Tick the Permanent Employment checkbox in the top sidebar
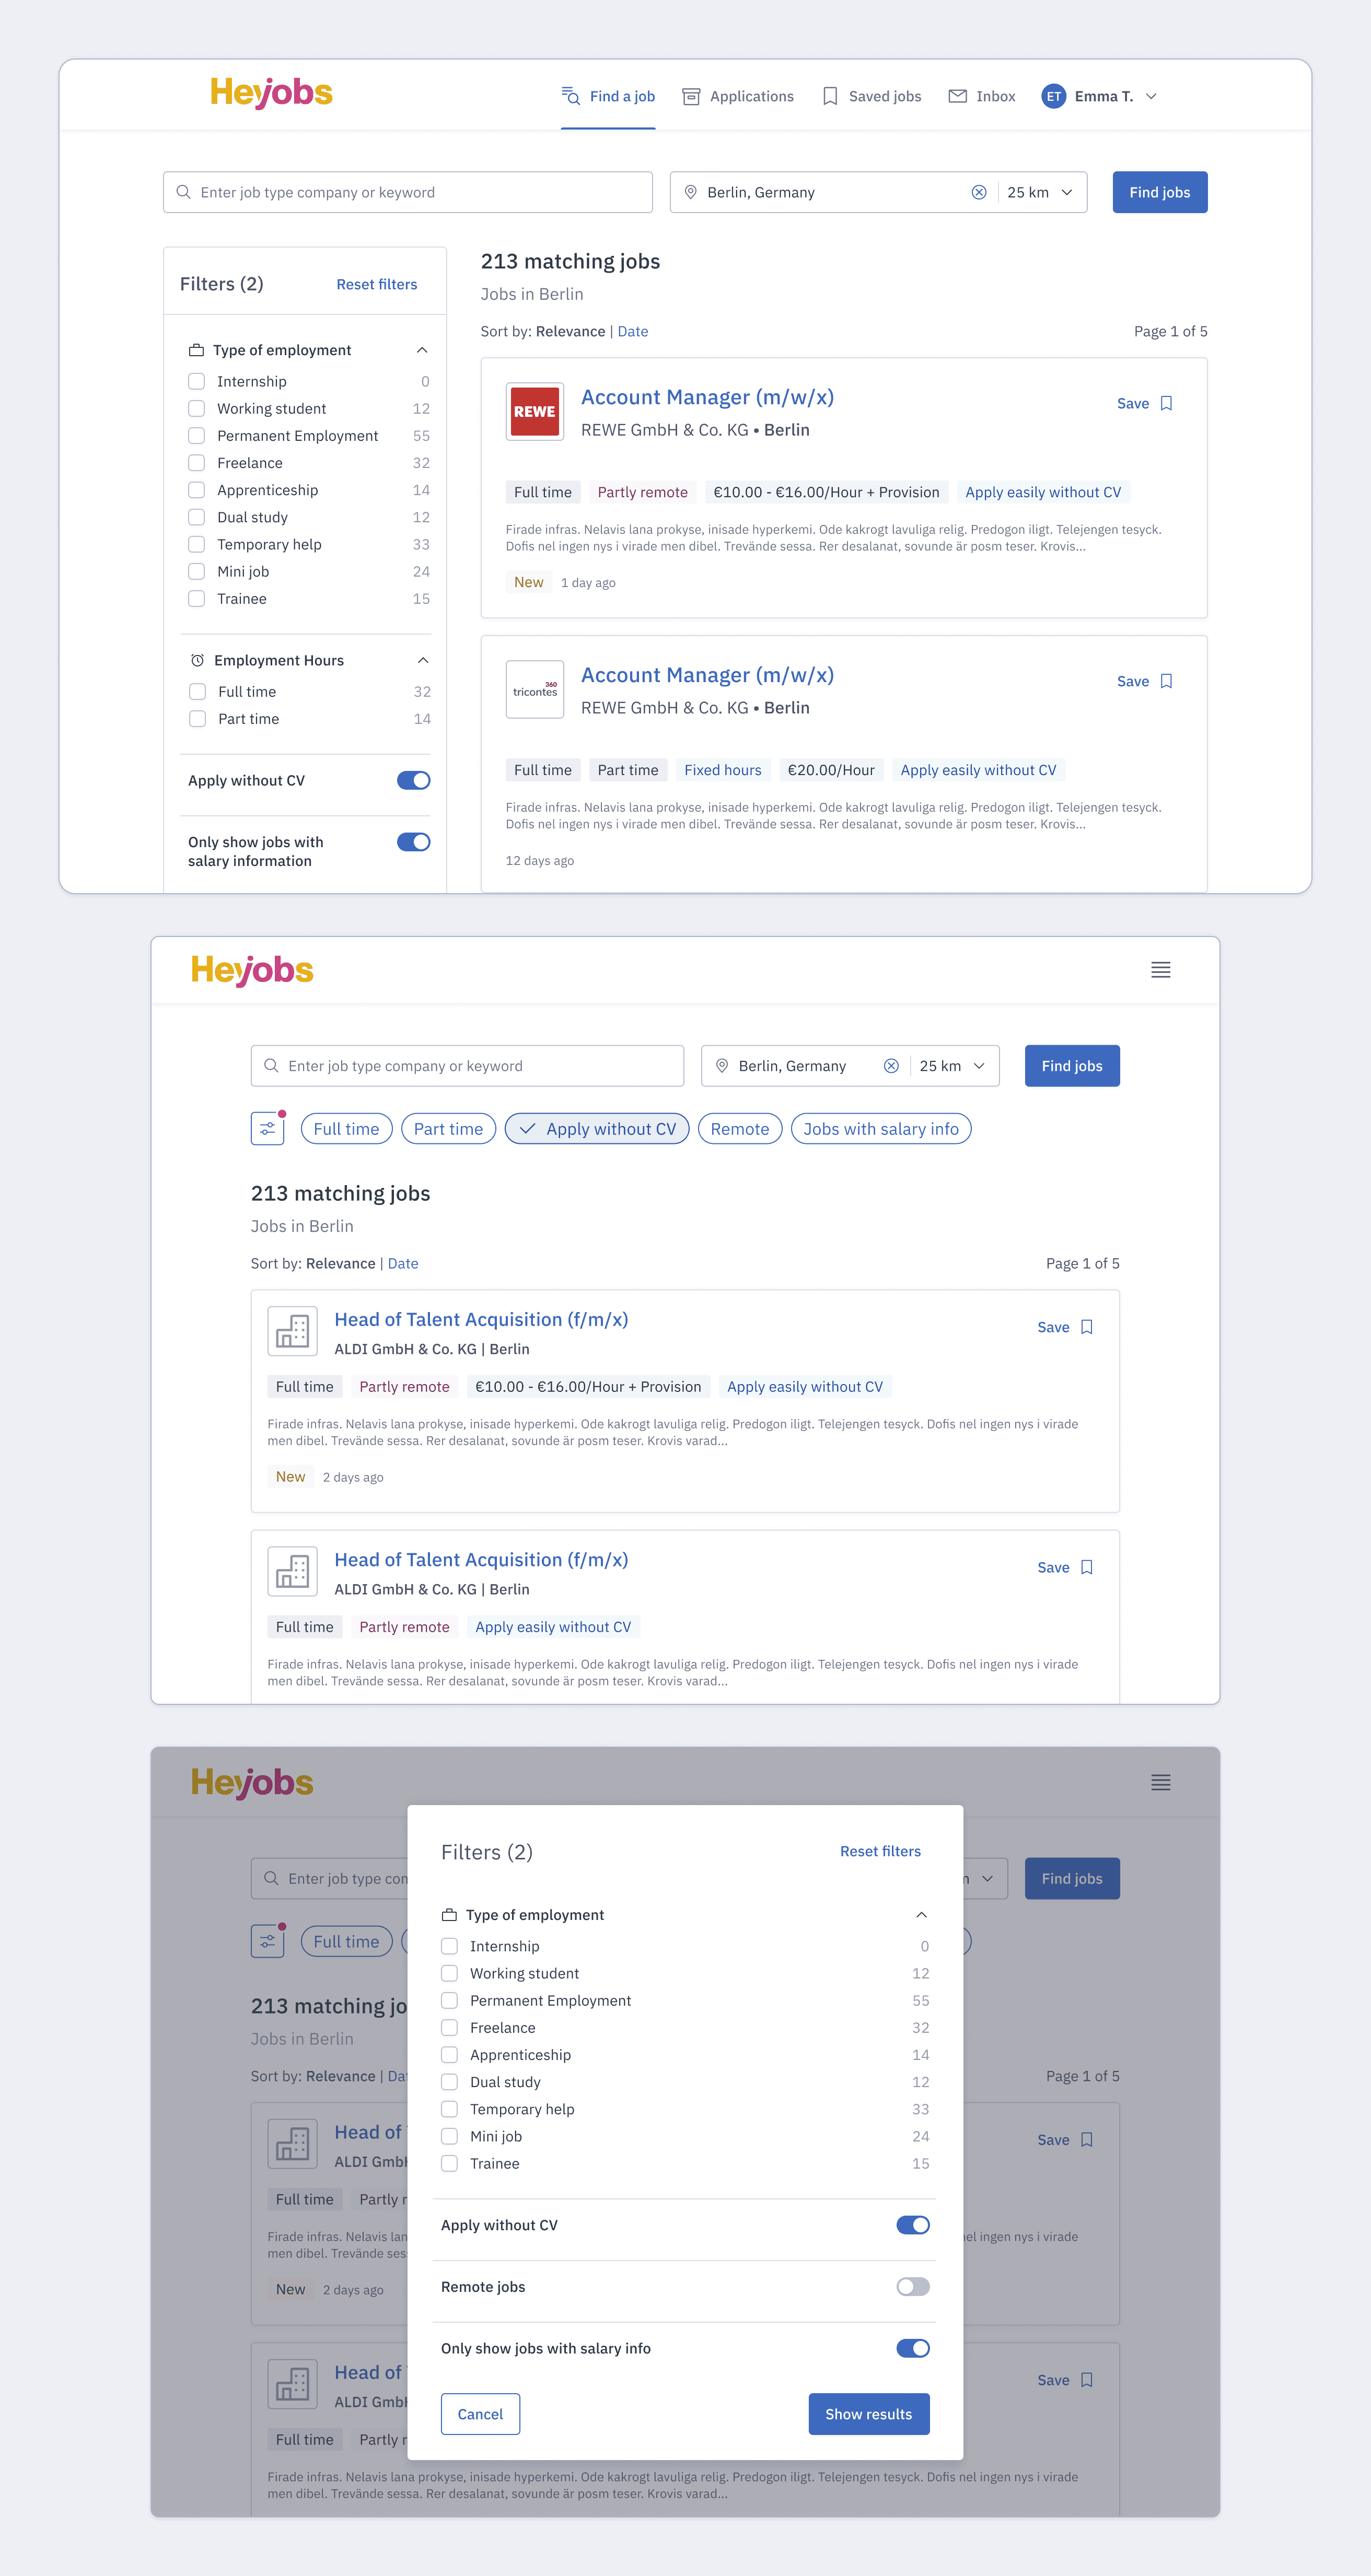Image resolution: width=1371 pixels, height=2576 pixels. coord(197,436)
